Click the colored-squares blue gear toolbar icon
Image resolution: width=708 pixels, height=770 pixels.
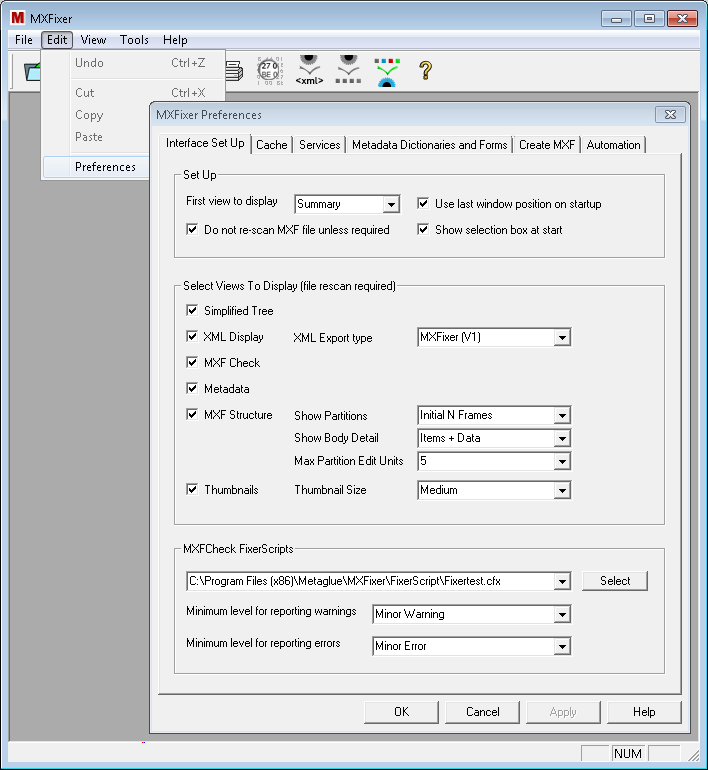pyautogui.click(x=387, y=72)
